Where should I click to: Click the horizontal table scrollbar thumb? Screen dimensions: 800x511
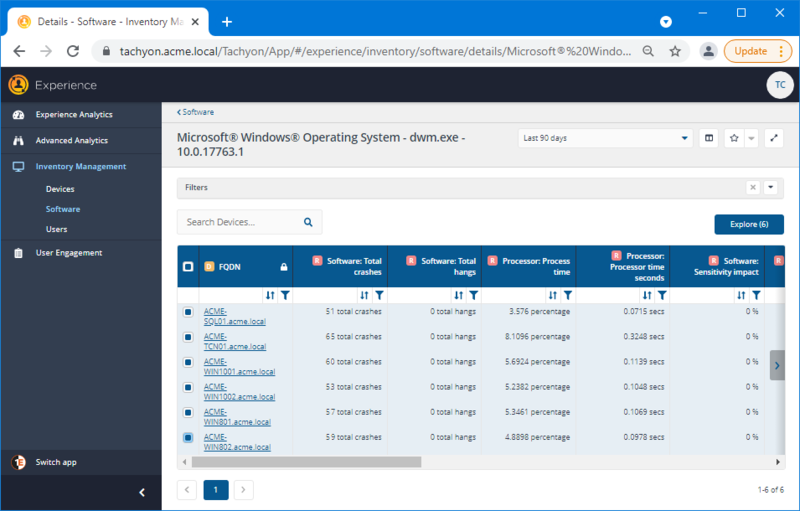tap(307, 462)
